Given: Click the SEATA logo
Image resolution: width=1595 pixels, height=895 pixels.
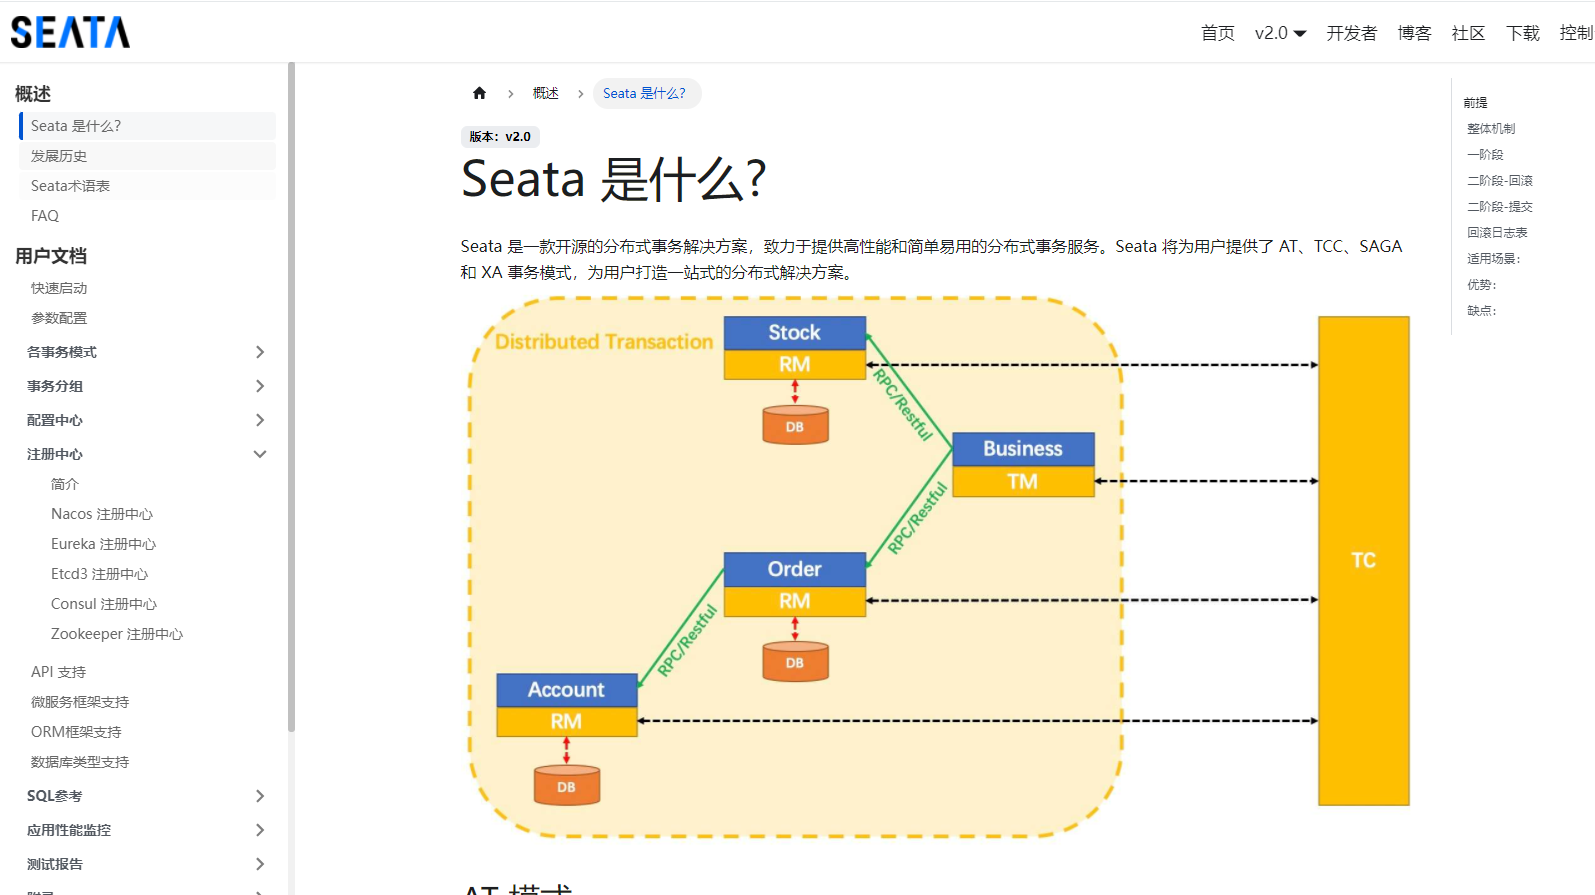Looking at the screenshot, I should point(70,32).
